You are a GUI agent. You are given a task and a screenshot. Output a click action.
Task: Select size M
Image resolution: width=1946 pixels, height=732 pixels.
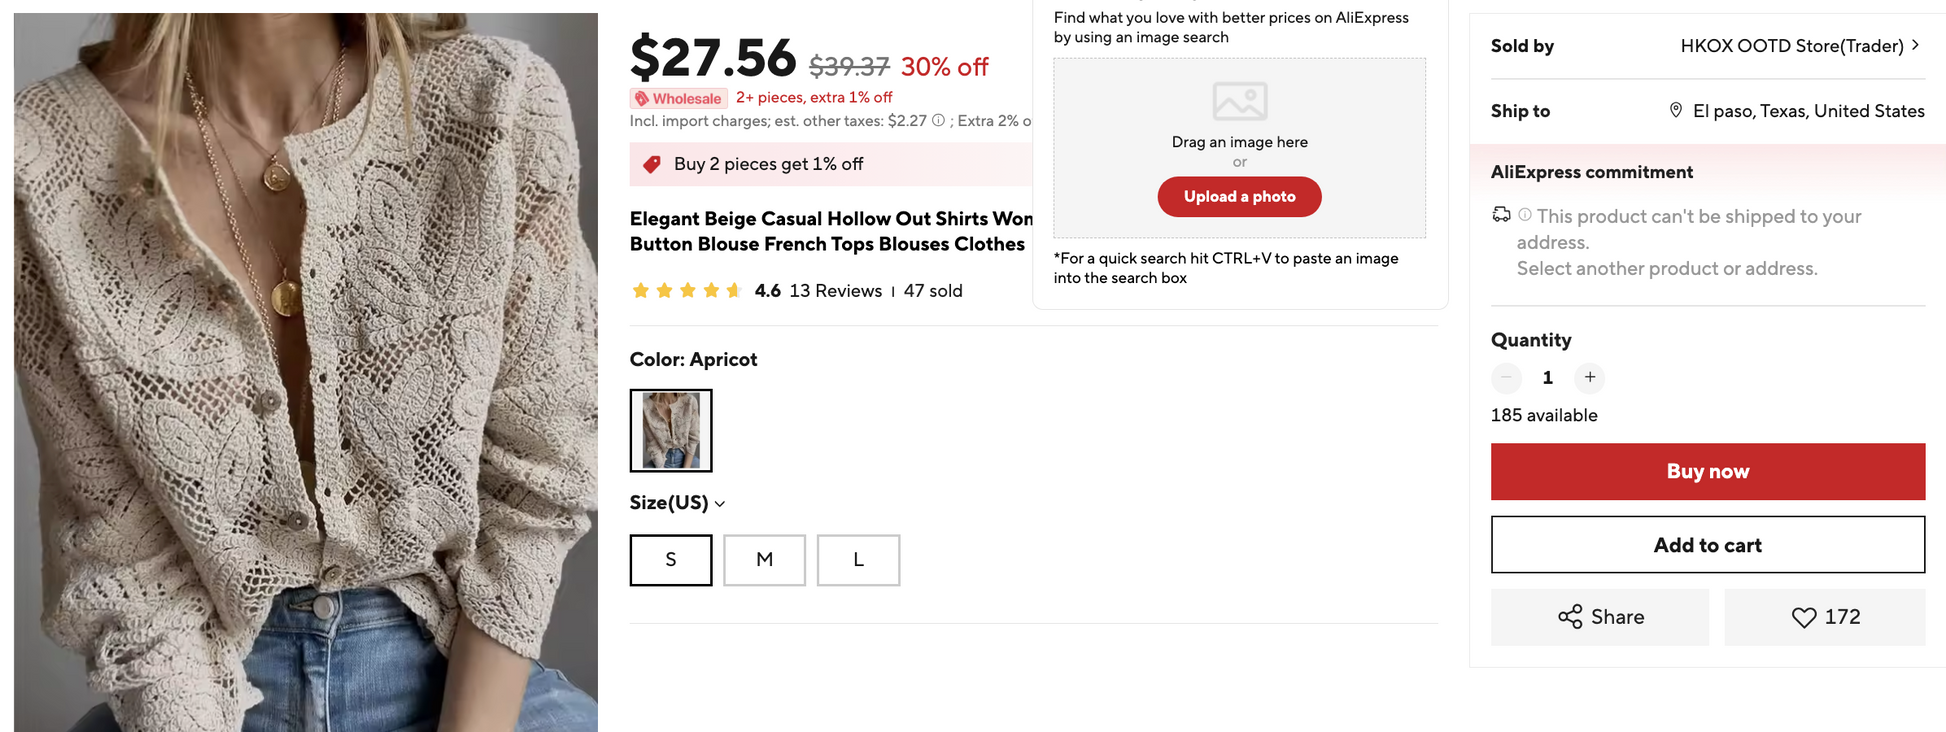tap(764, 560)
